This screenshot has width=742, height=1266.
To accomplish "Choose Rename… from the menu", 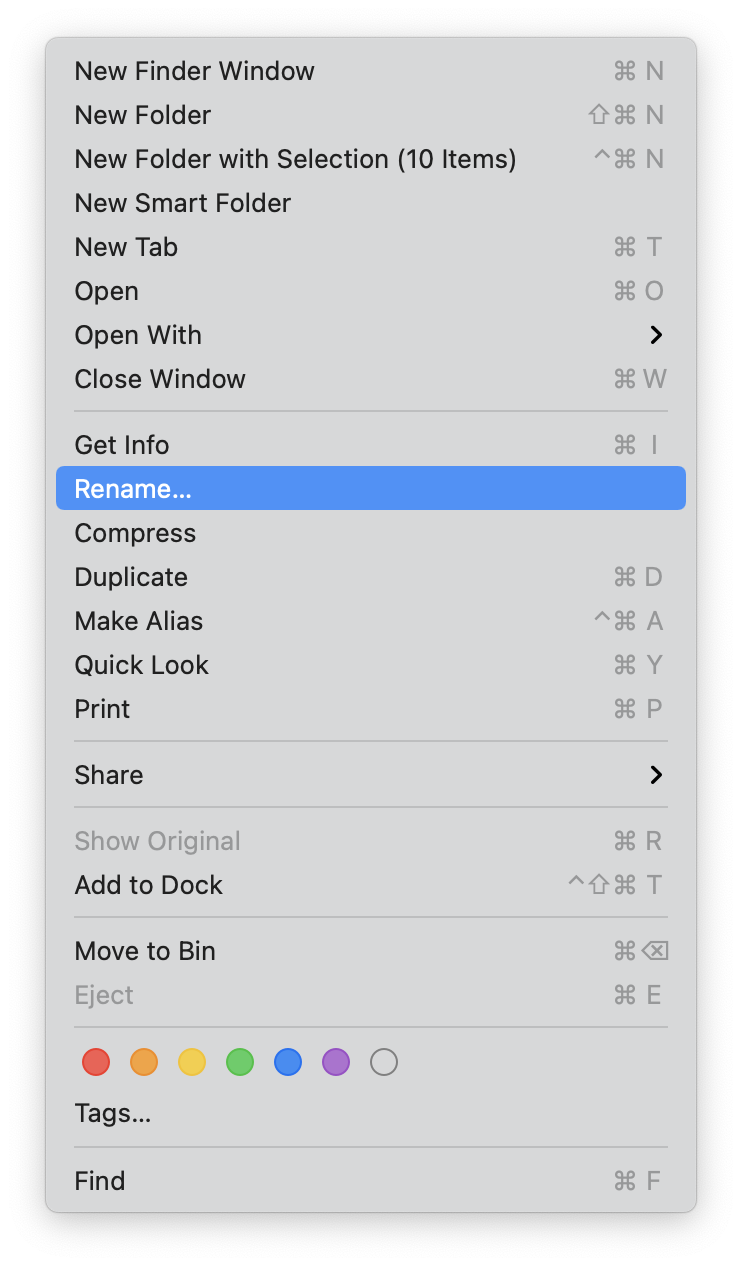I will tap(133, 489).
